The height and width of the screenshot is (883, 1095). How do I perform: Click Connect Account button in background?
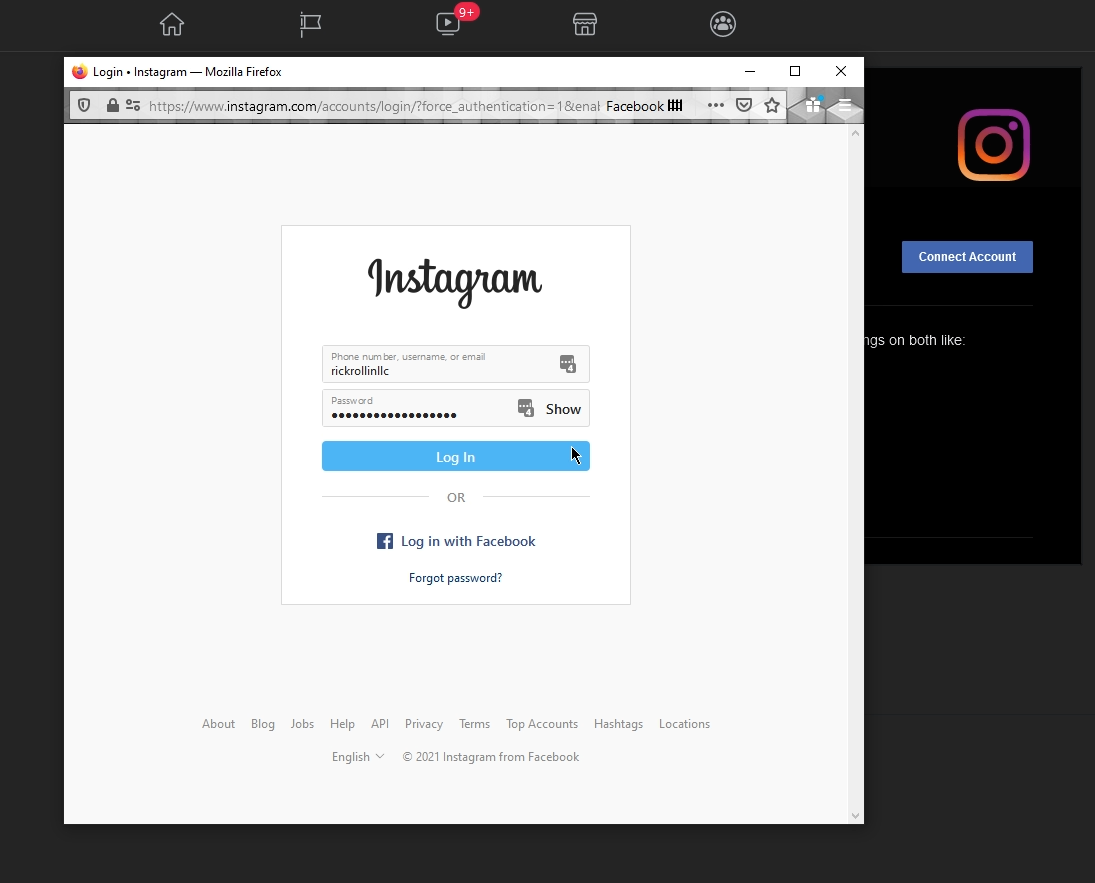[967, 257]
